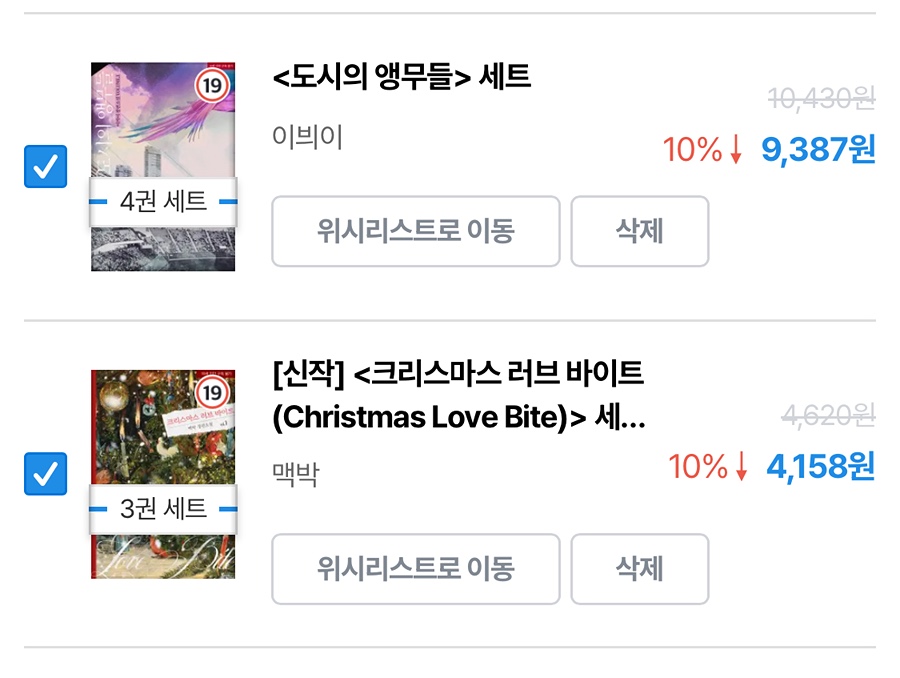Click the red discount arrow beside 4,158원

[x=741, y=466]
